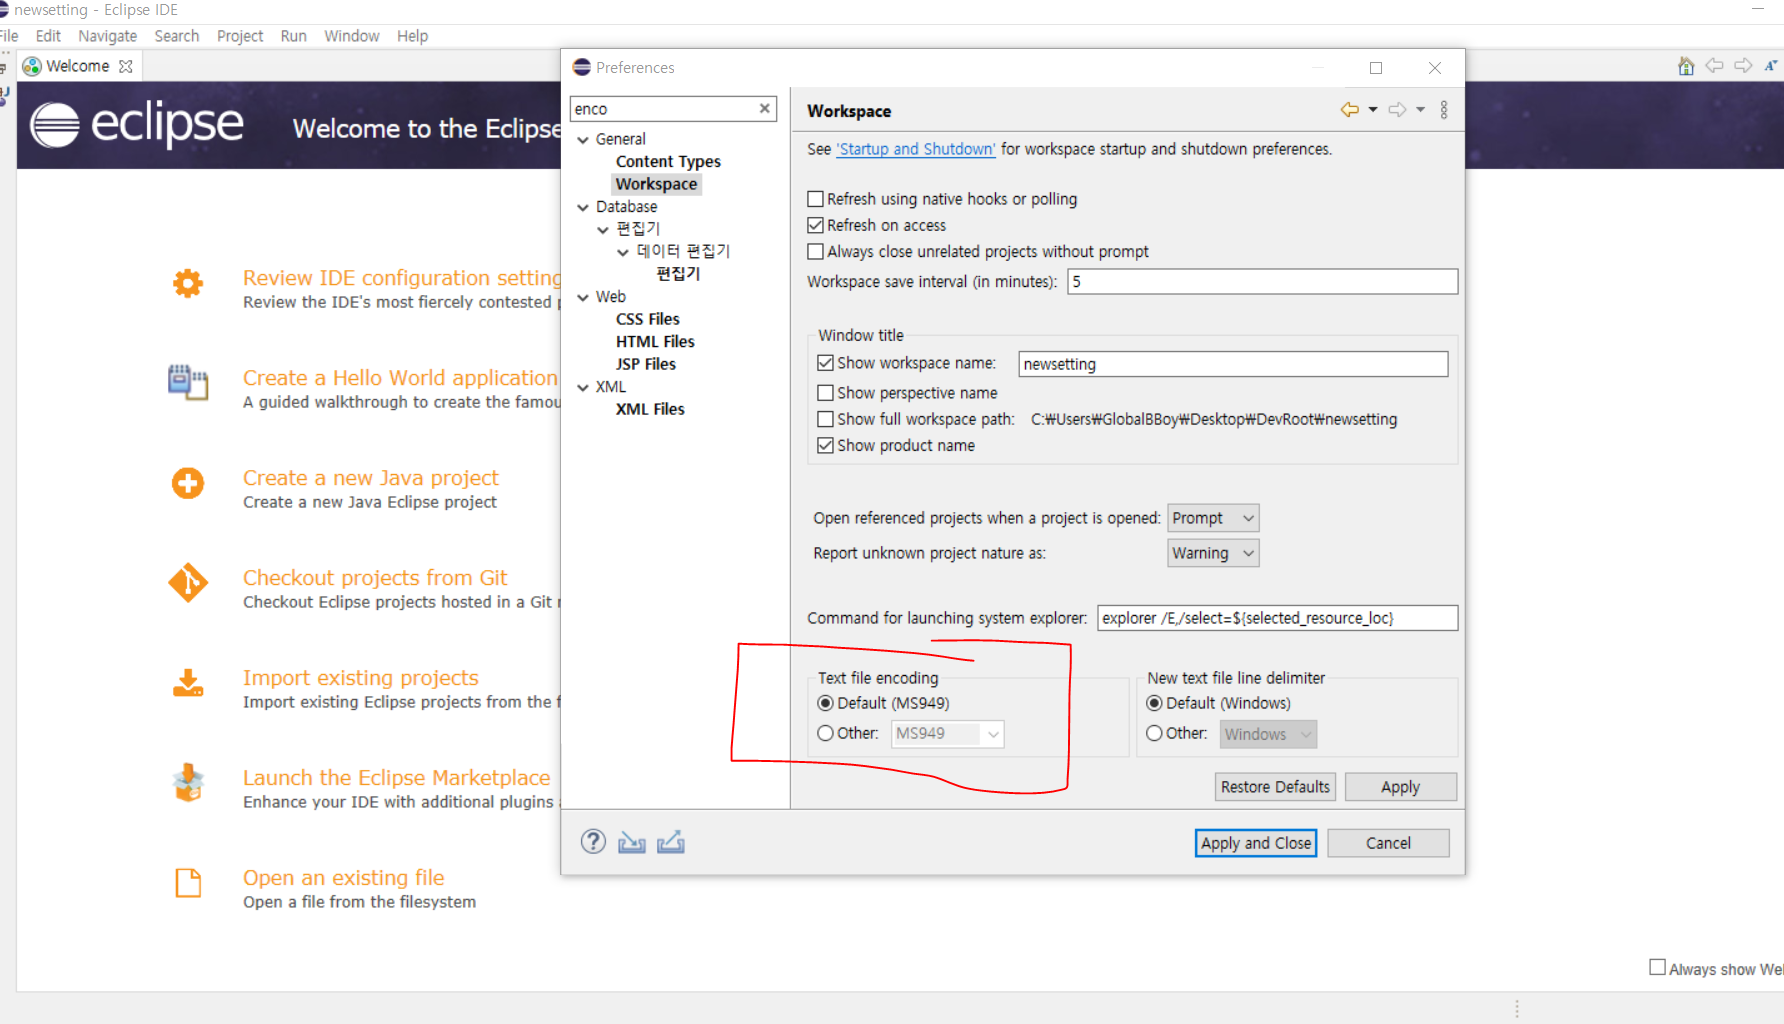
Task: Collapse the Database tree node
Action: click(584, 207)
